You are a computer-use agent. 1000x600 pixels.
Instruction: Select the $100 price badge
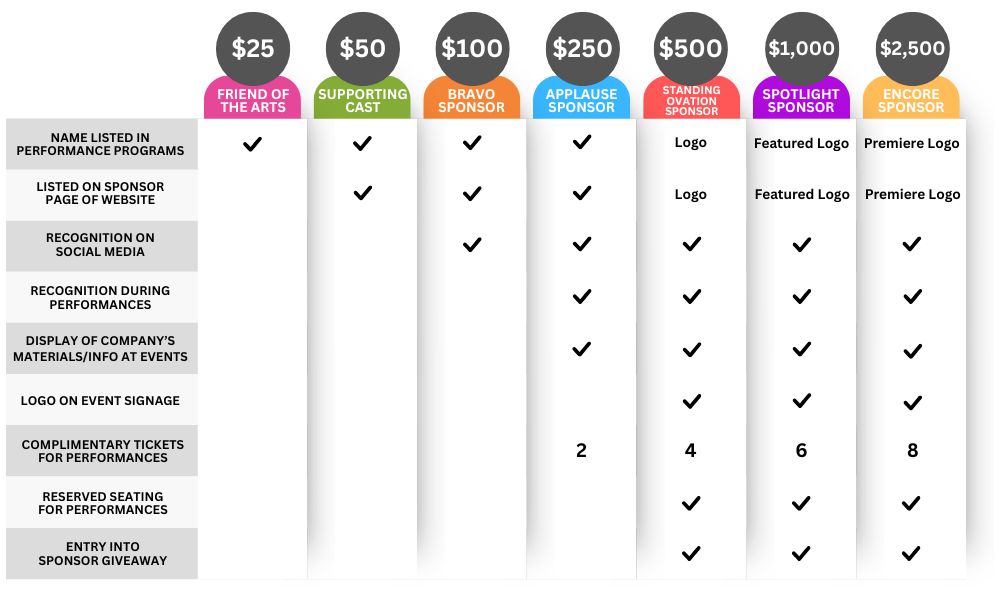click(472, 48)
